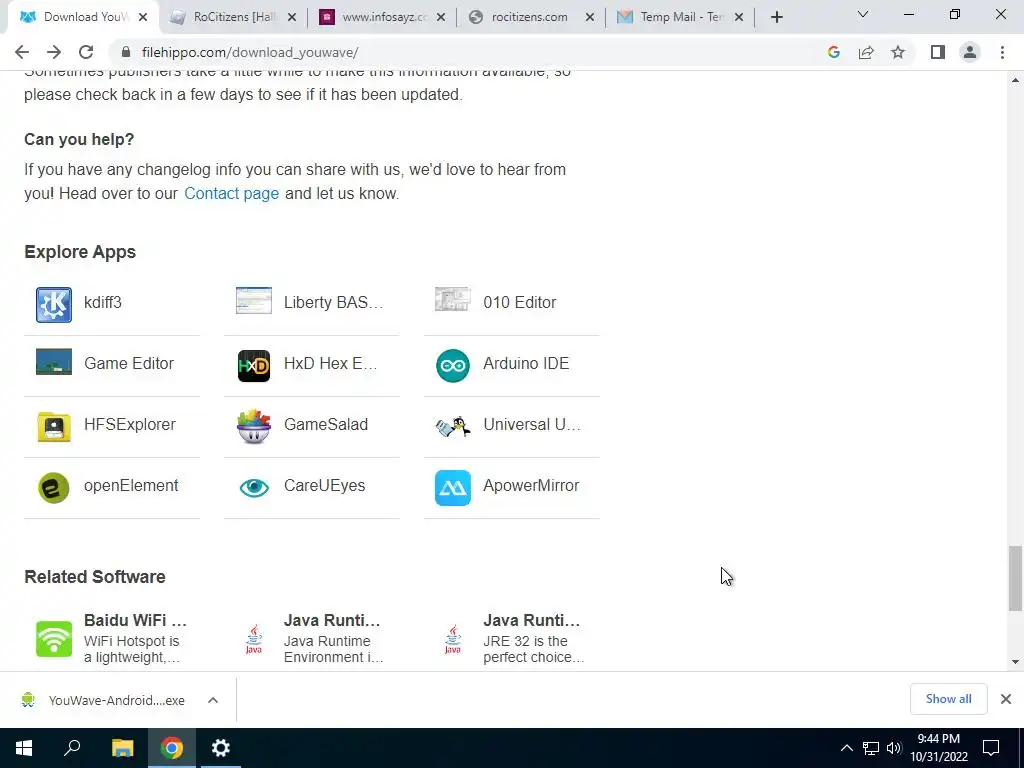The height and width of the screenshot is (768, 1024).
Task: Click the page vertical scrollbar thumb
Action: [x=1015, y=579]
